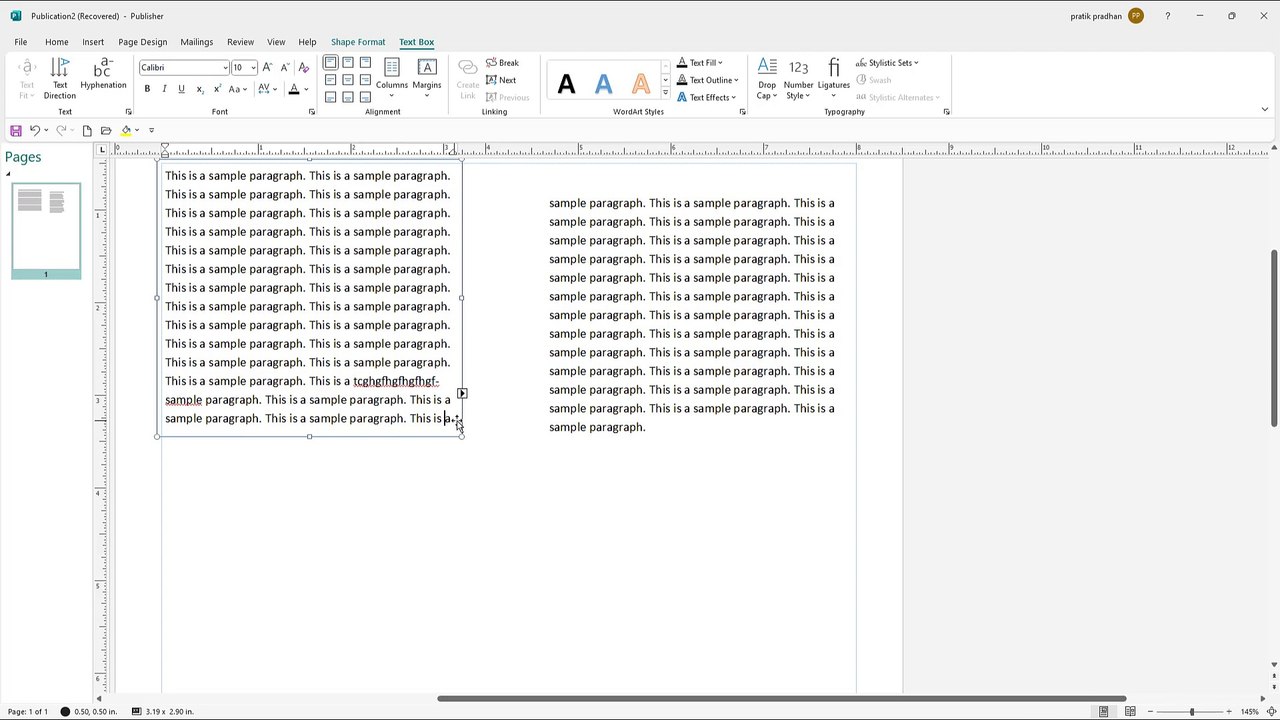Click the fill color bucket icon
Image resolution: width=1280 pixels, height=720 pixels.
(x=126, y=131)
